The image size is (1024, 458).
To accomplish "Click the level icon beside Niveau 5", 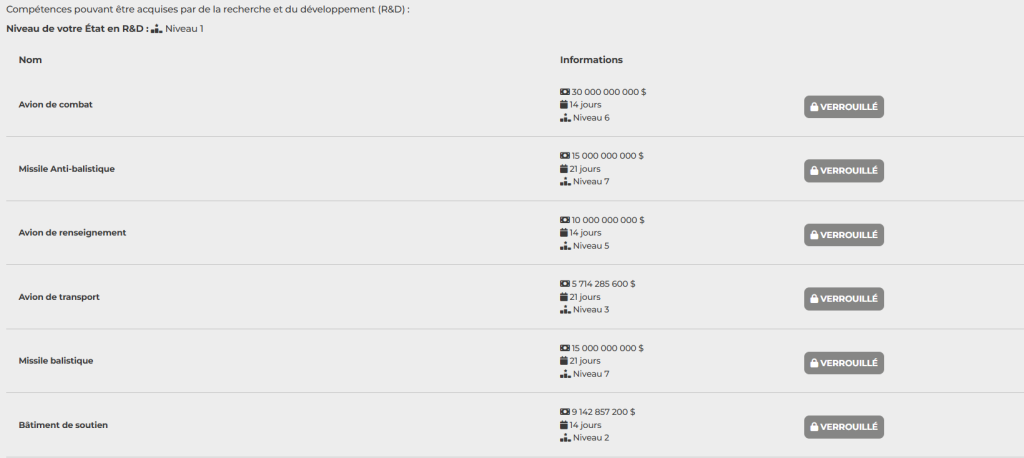I will (x=566, y=246).
